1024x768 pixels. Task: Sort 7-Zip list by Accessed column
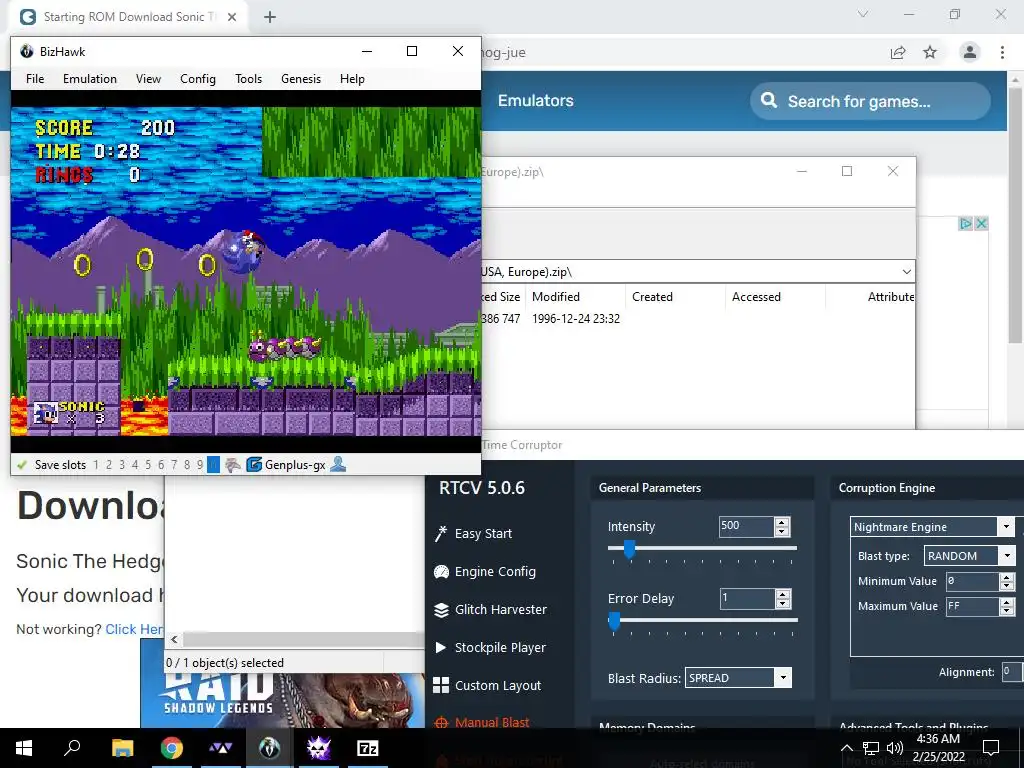point(775,296)
